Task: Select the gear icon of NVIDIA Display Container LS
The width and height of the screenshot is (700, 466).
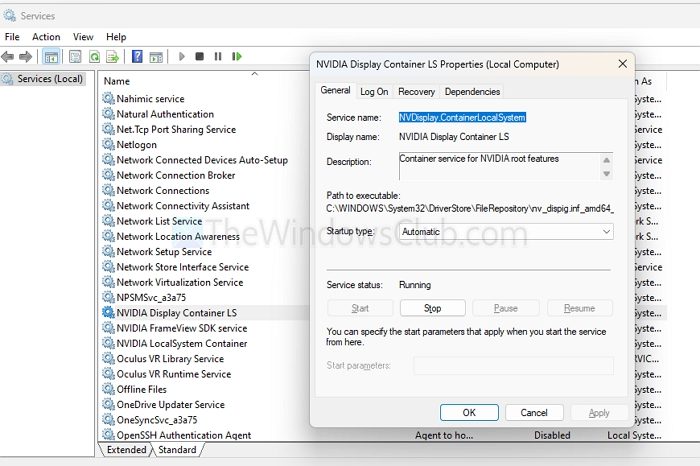Action: 108,312
